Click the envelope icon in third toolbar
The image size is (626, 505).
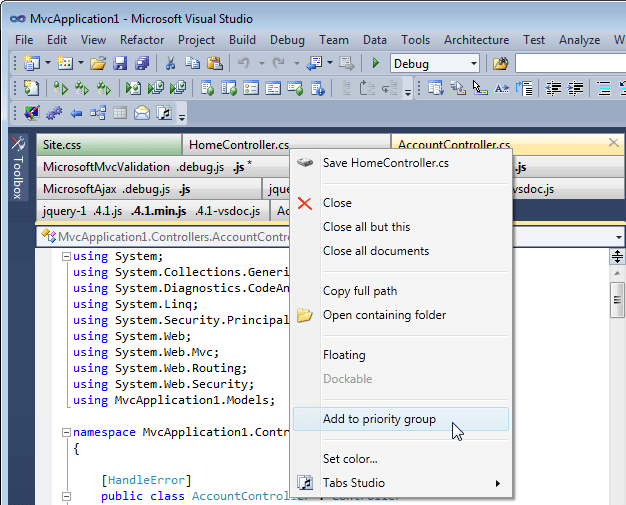point(142,113)
